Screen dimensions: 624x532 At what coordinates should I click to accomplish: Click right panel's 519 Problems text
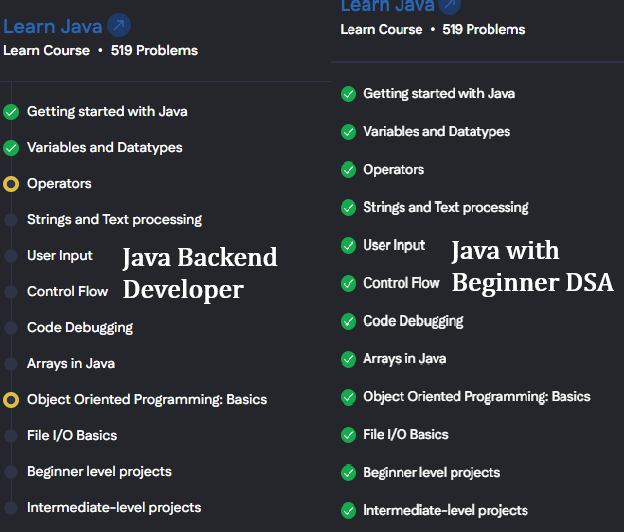pos(484,29)
